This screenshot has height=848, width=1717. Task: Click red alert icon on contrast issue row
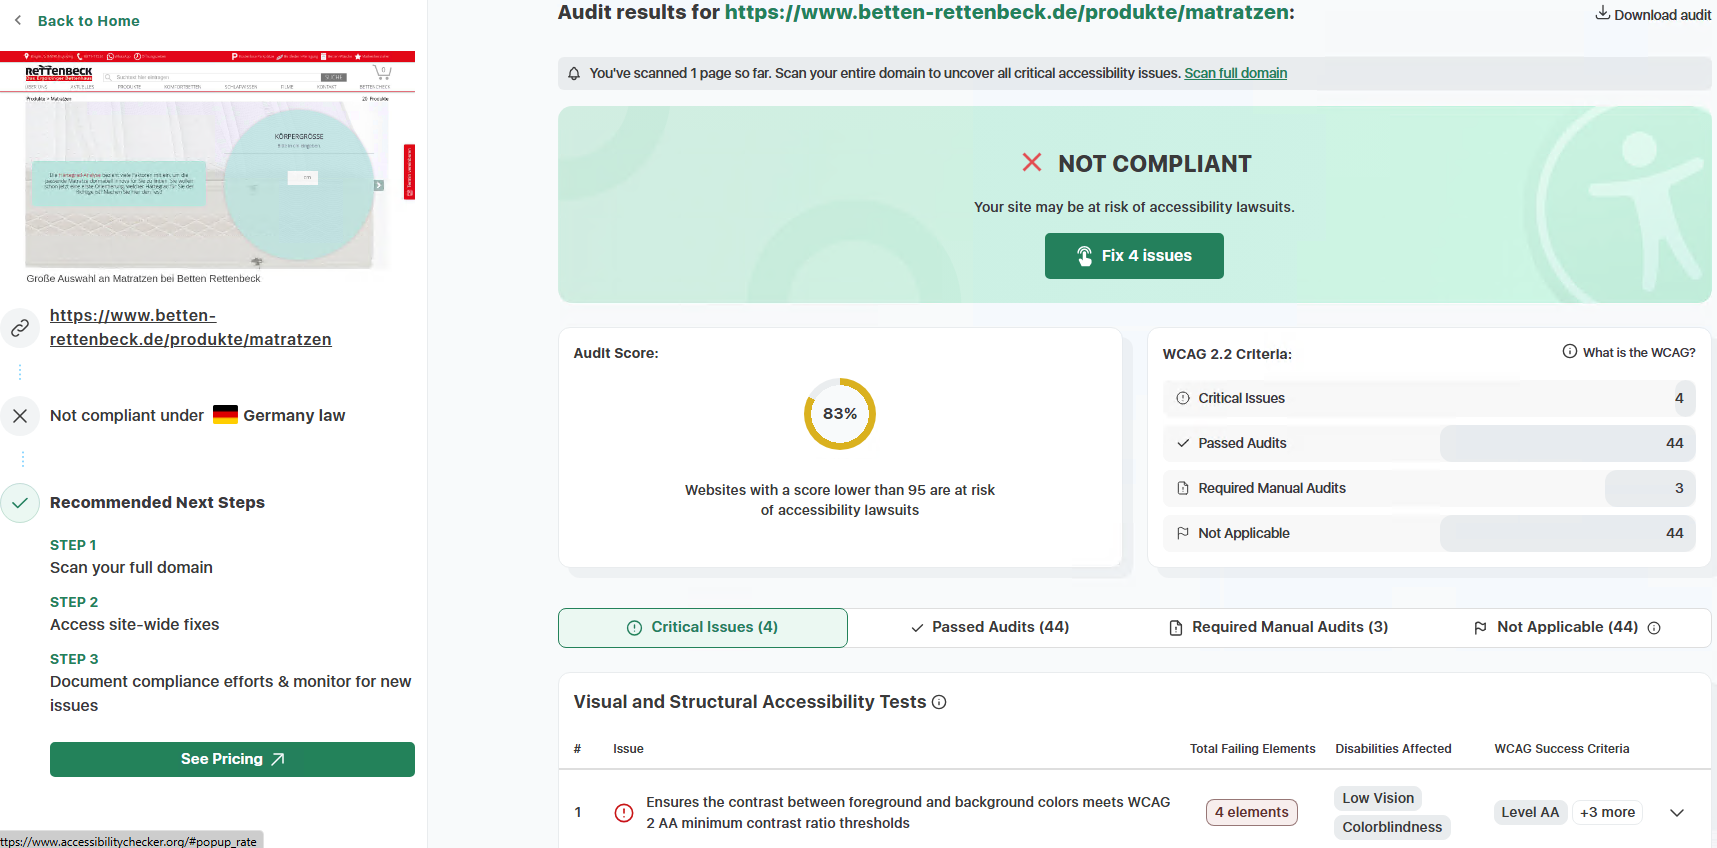(624, 813)
